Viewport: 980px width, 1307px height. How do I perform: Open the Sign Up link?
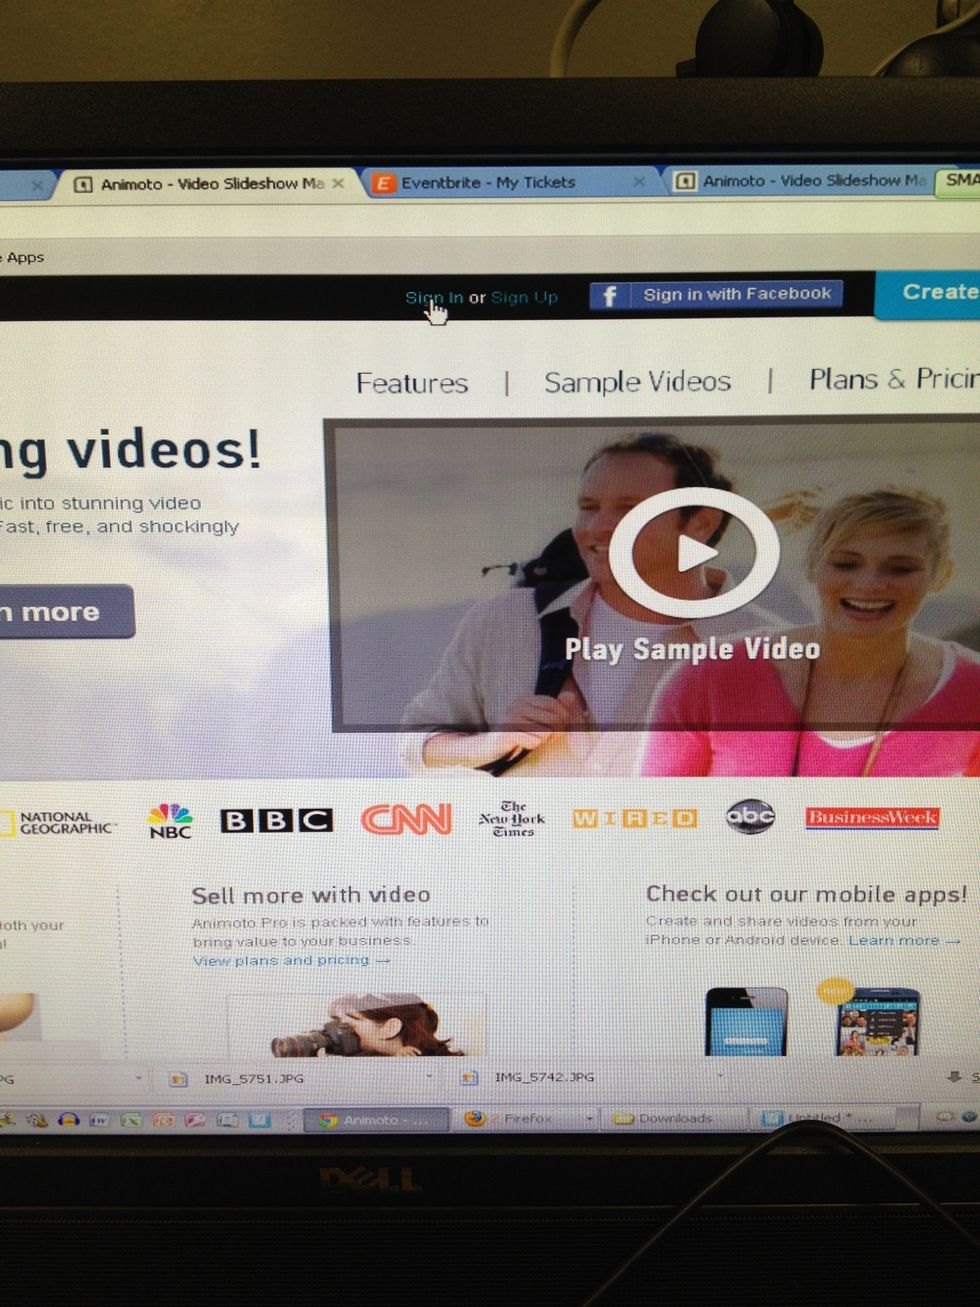(524, 297)
